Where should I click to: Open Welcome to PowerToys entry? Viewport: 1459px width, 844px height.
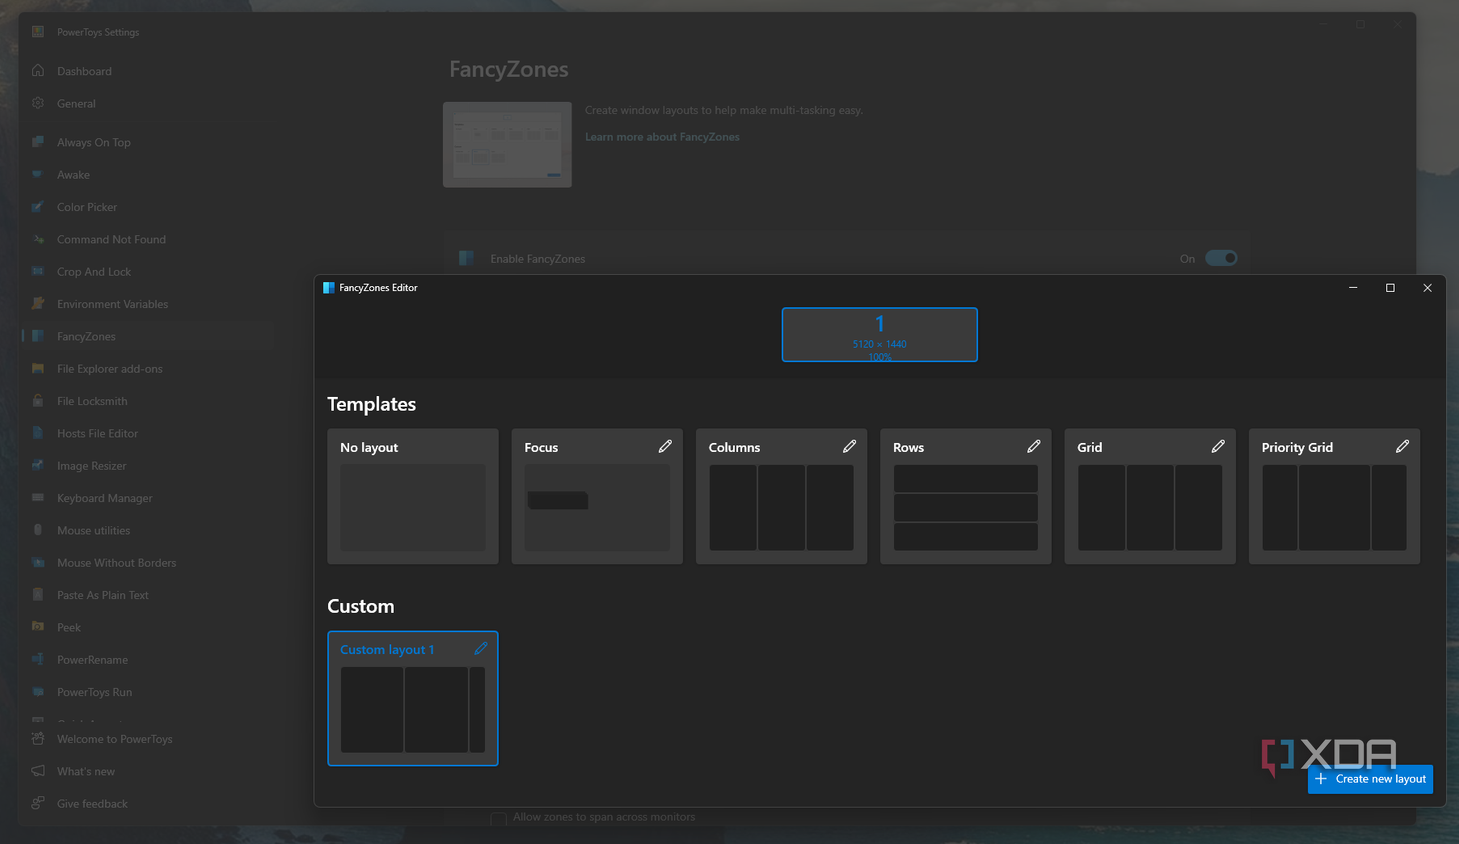[115, 739]
